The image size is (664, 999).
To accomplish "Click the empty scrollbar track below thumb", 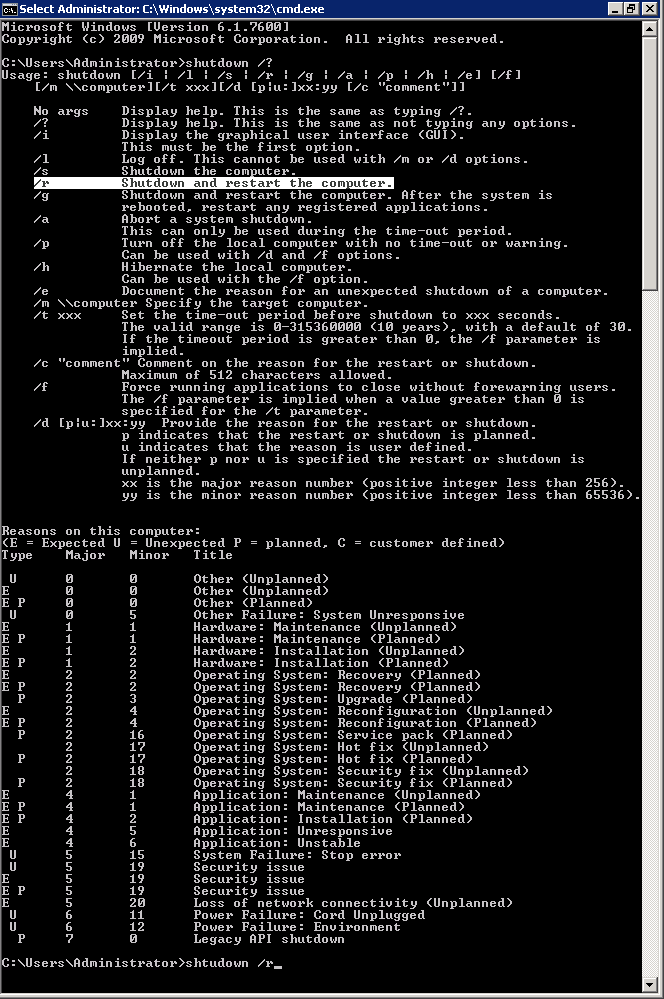I will [x=649, y=634].
